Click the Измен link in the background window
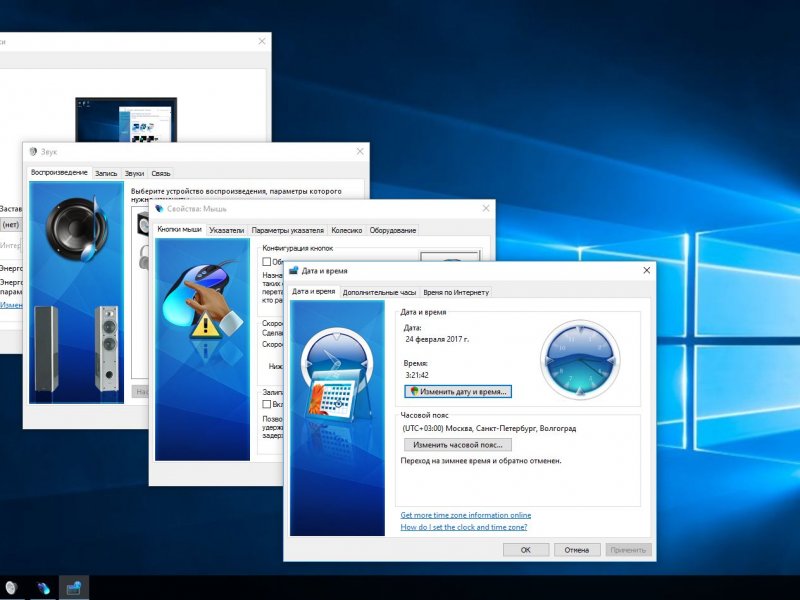This screenshot has width=800, height=600. [x=11, y=305]
